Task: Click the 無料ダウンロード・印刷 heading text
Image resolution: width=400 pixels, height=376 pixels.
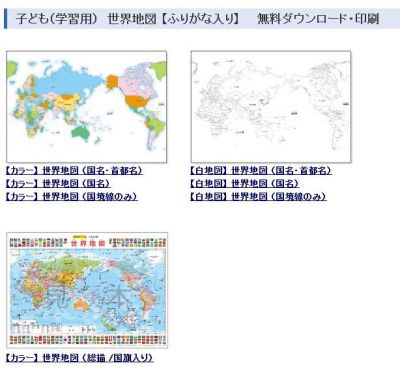Action: (x=318, y=19)
